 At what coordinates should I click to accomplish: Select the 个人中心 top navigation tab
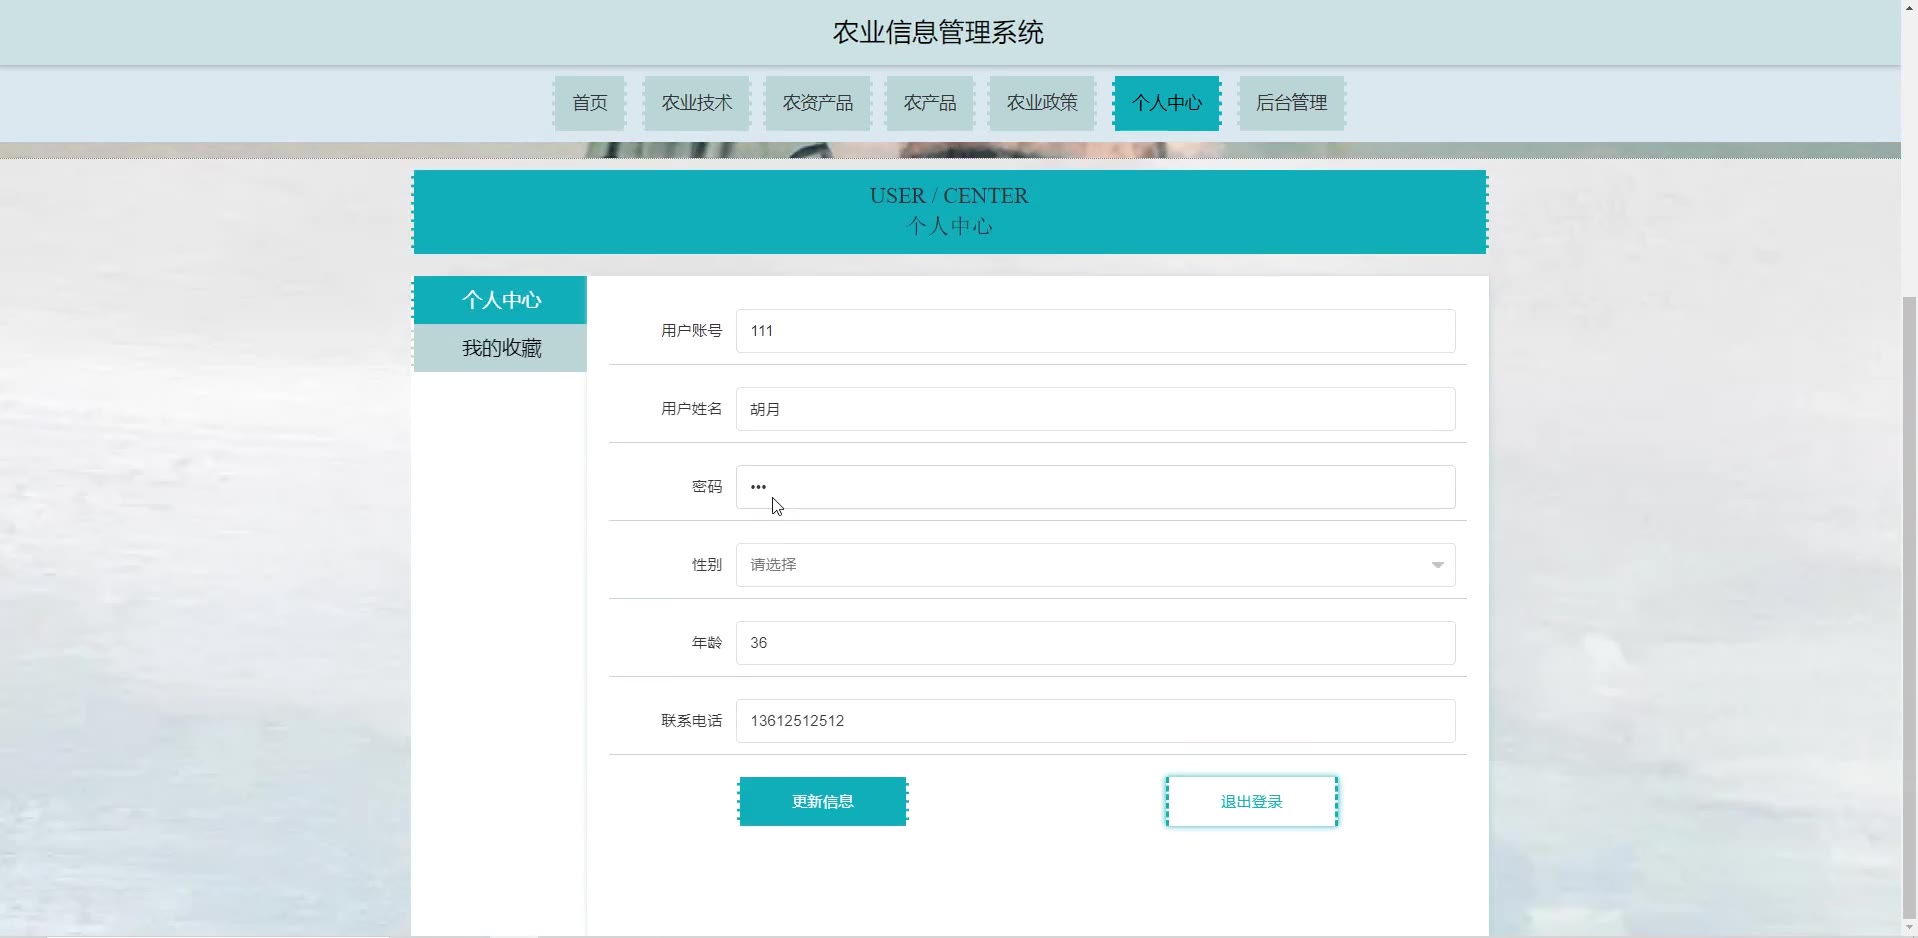click(1166, 103)
